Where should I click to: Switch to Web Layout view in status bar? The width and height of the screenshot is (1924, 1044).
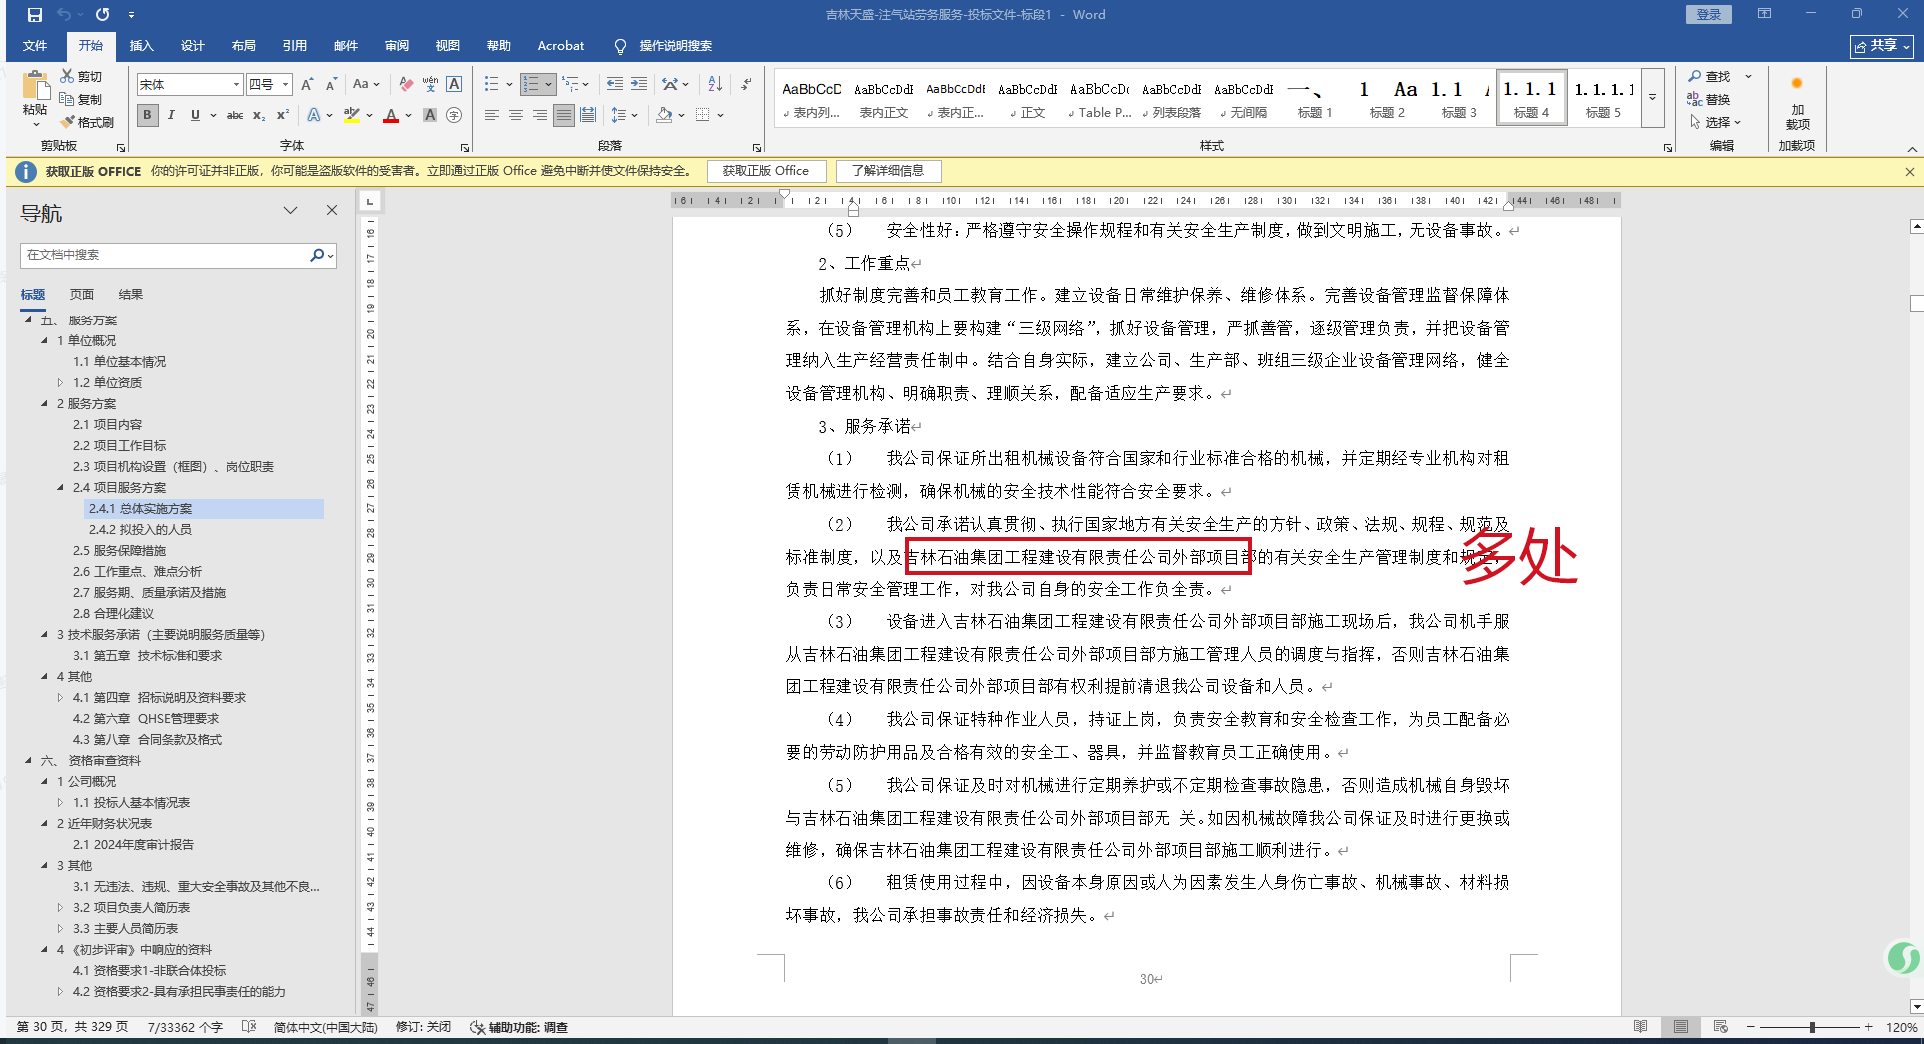pos(1720,1027)
